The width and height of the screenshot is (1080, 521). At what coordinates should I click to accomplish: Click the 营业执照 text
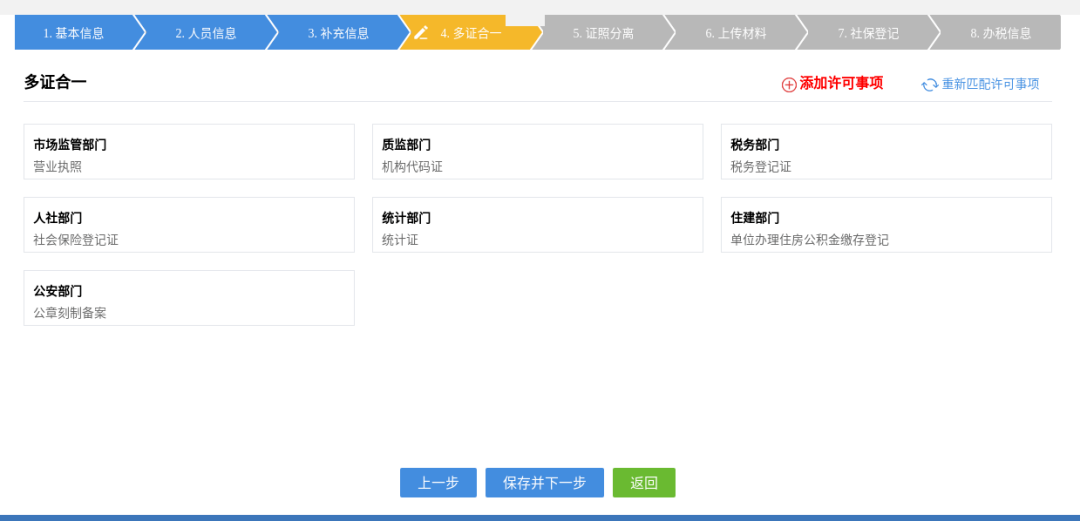[58, 167]
